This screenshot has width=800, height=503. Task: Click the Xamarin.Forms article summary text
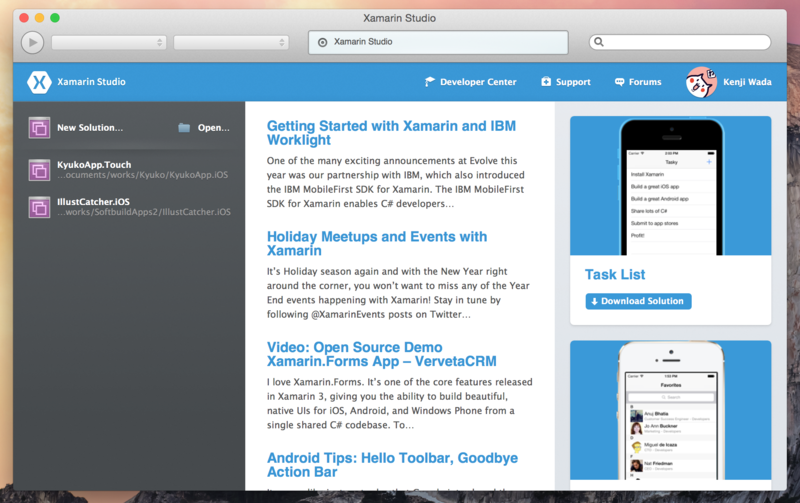(399, 404)
